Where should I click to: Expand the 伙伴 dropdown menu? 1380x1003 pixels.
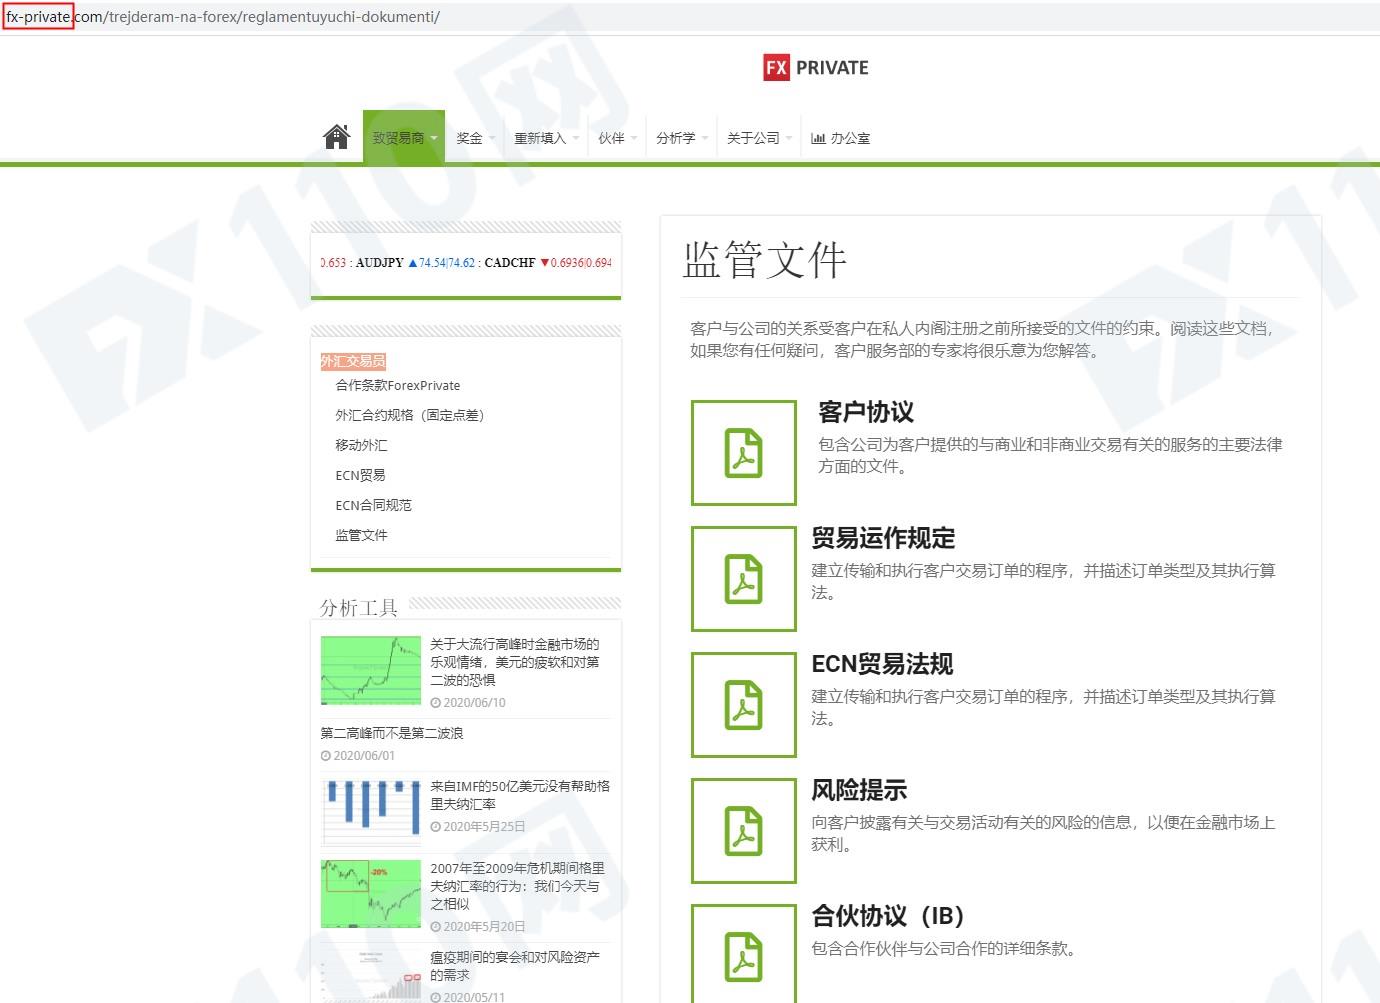point(617,138)
